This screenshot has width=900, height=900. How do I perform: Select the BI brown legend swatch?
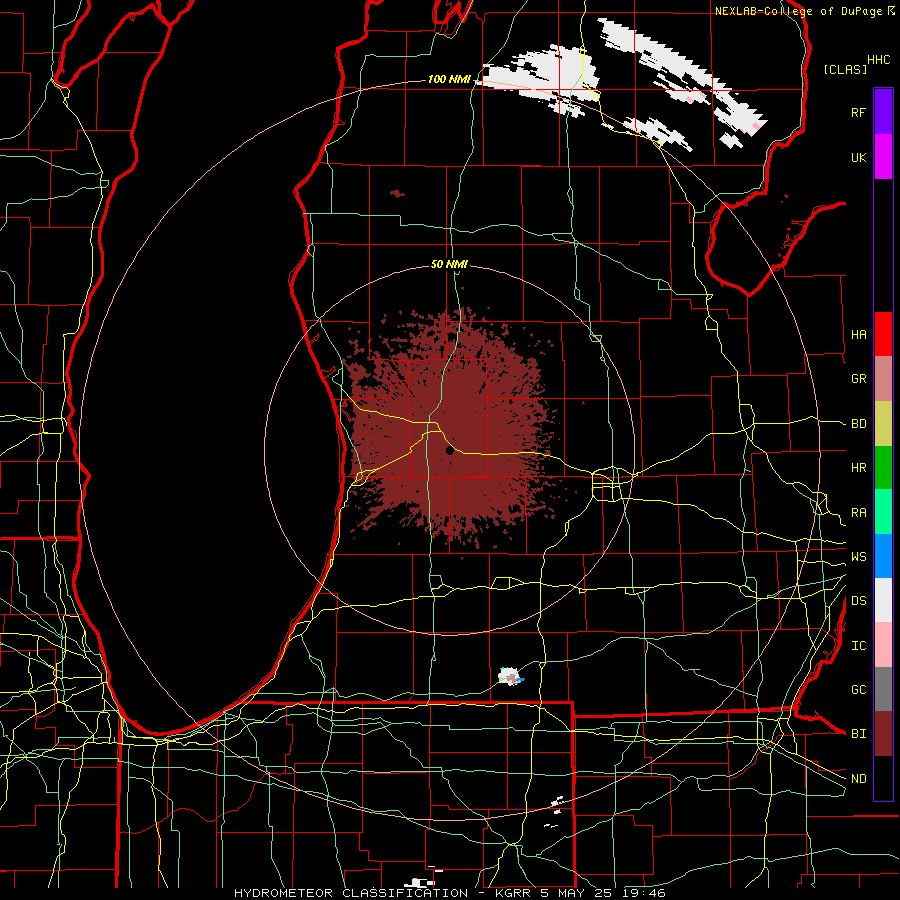[x=883, y=734]
